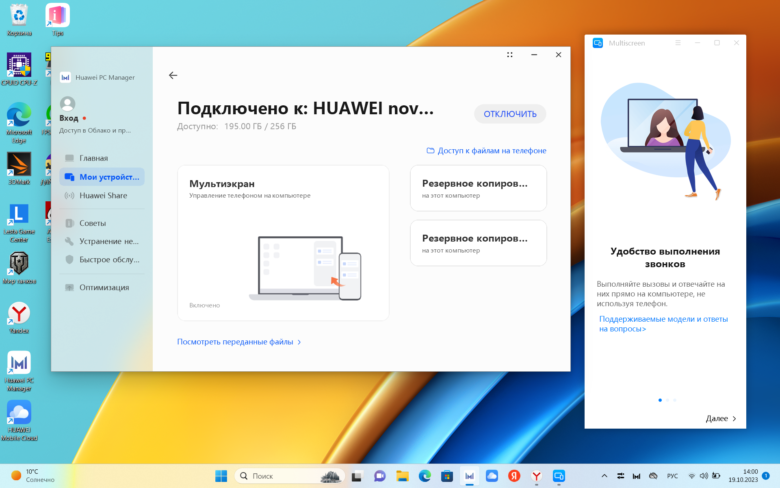Open the Lesta Game Center desktop shortcut
The height and width of the screenshot is (488, 780).
click(x=19, y=222)
